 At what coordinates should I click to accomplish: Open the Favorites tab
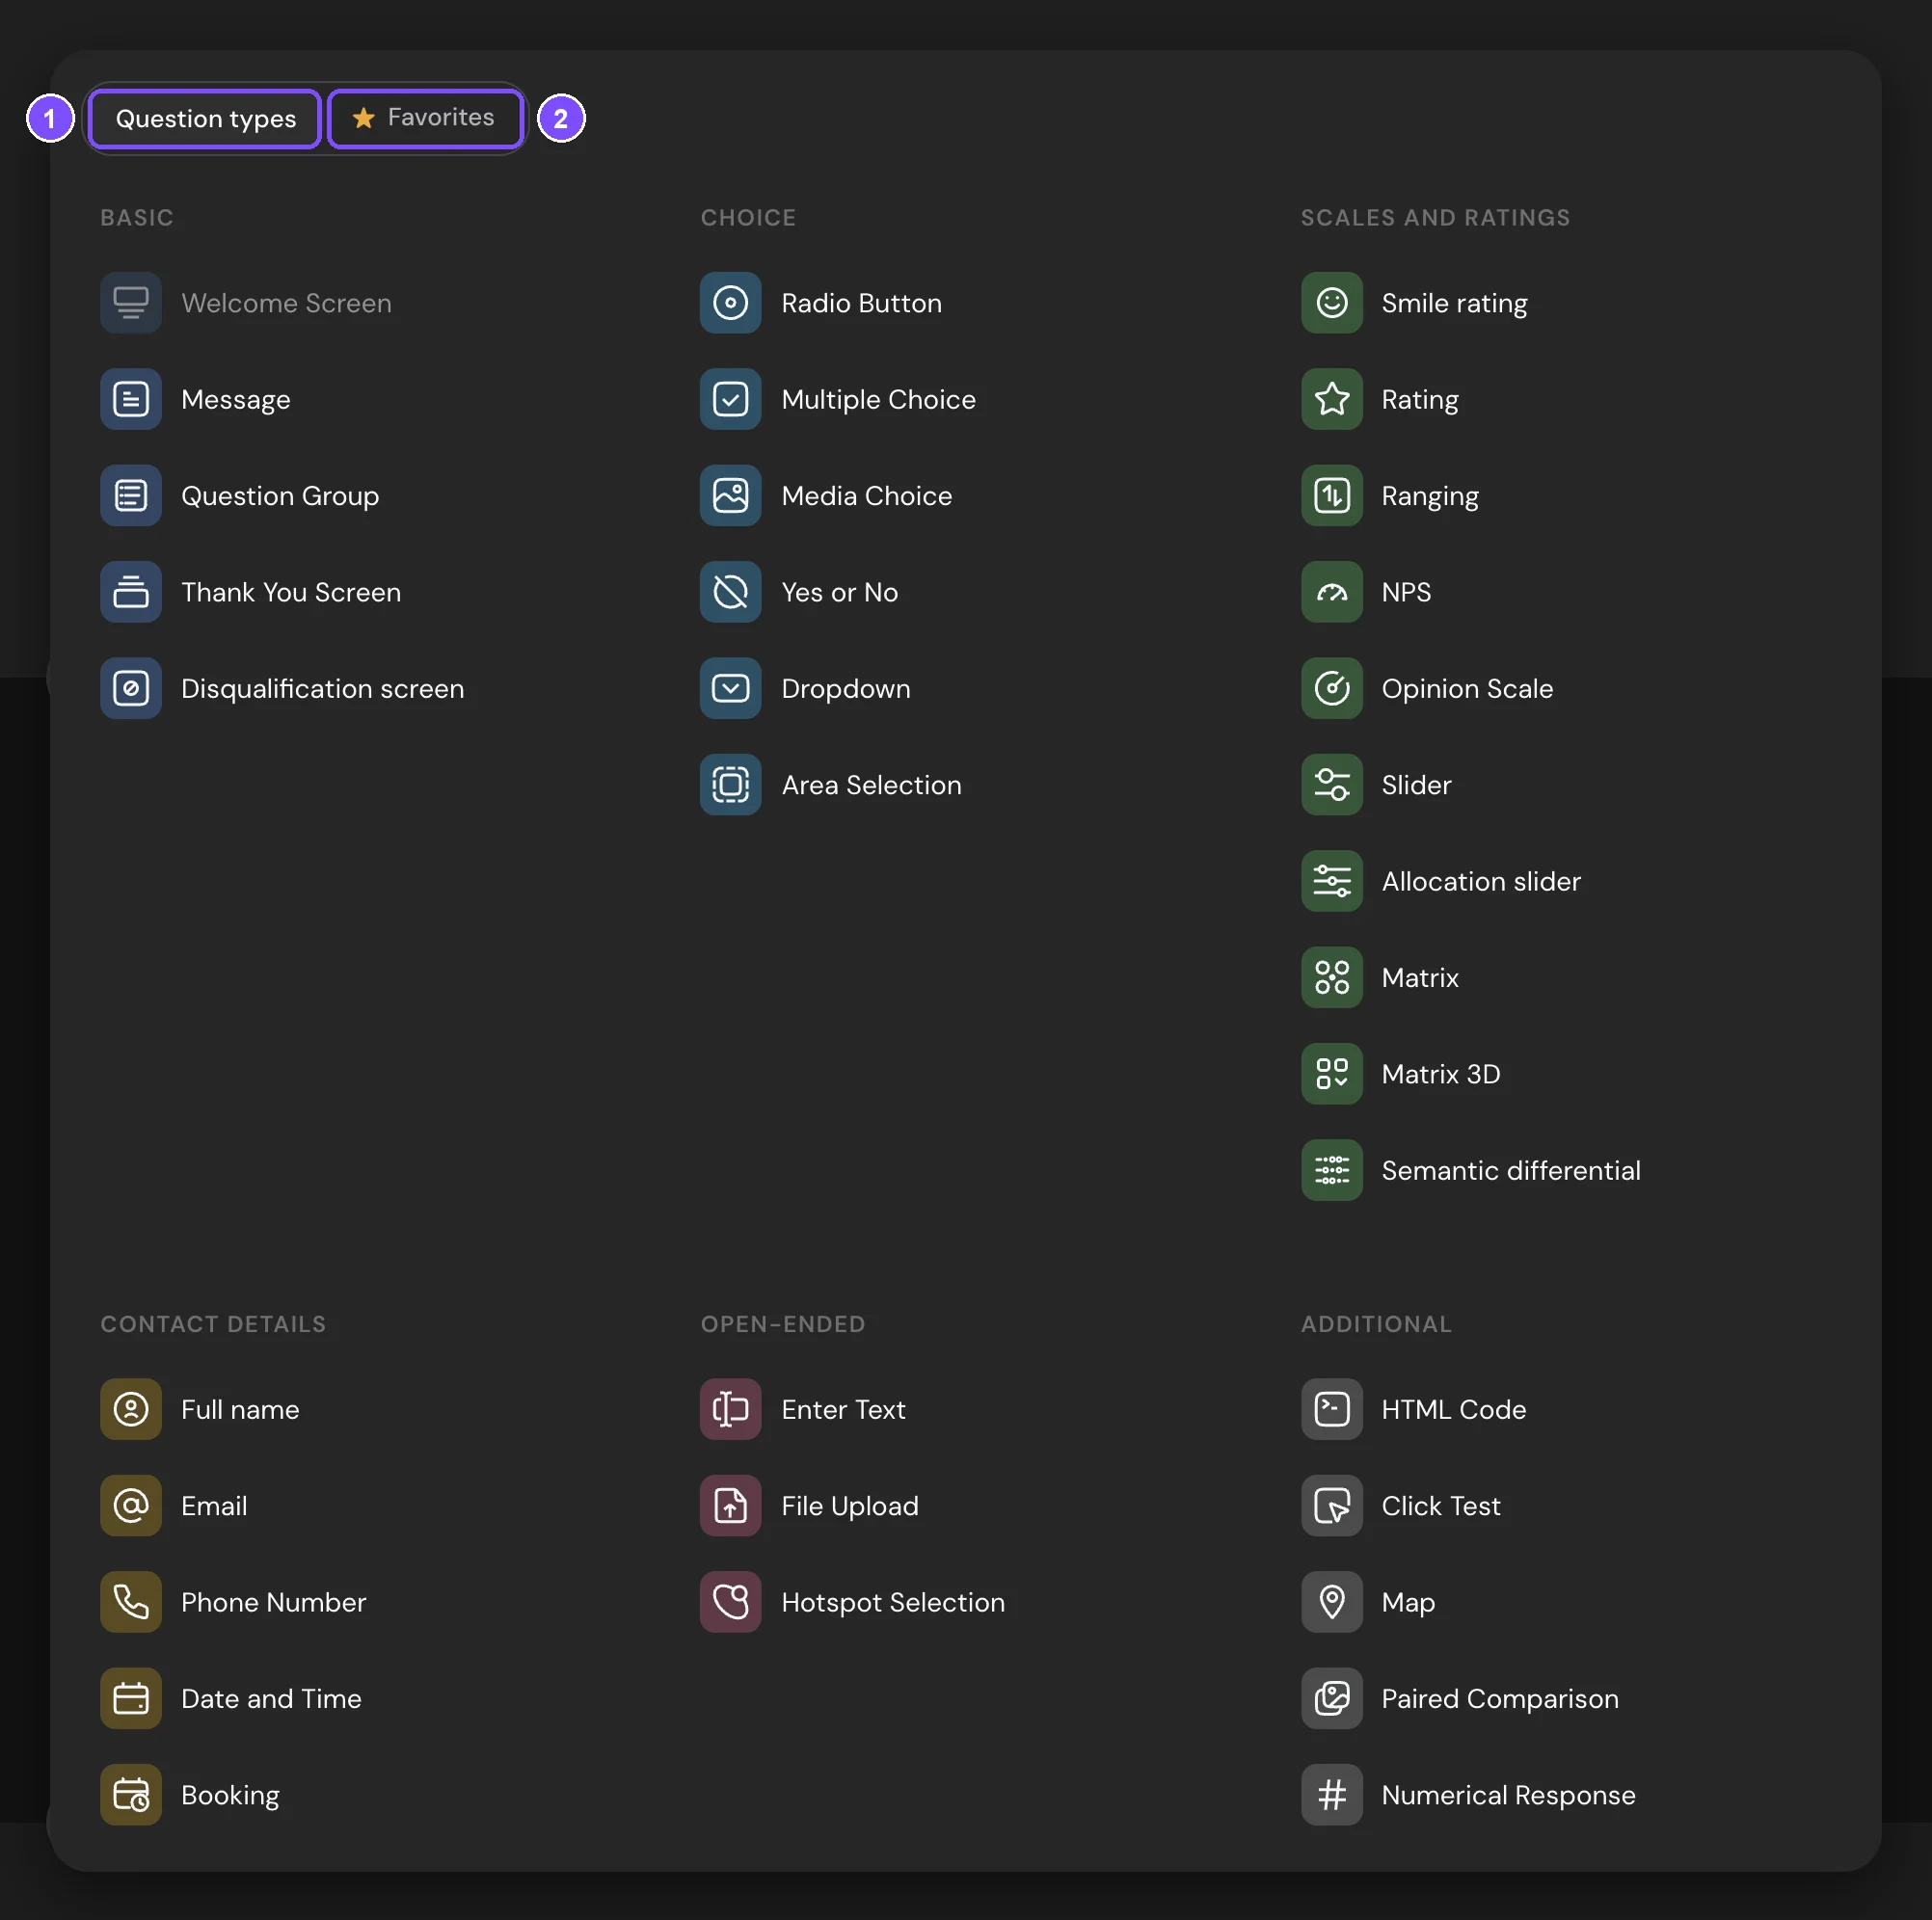pos(425,118)
